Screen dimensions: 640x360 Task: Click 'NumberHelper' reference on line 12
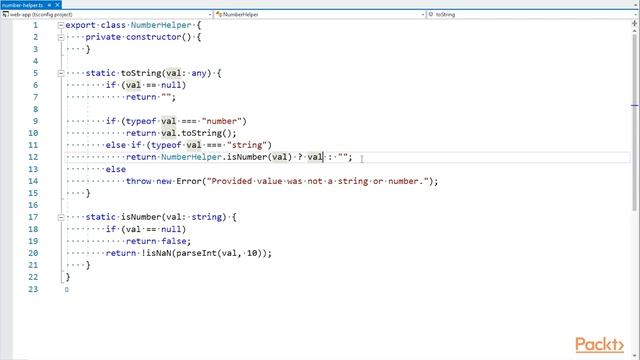(191, 157)
